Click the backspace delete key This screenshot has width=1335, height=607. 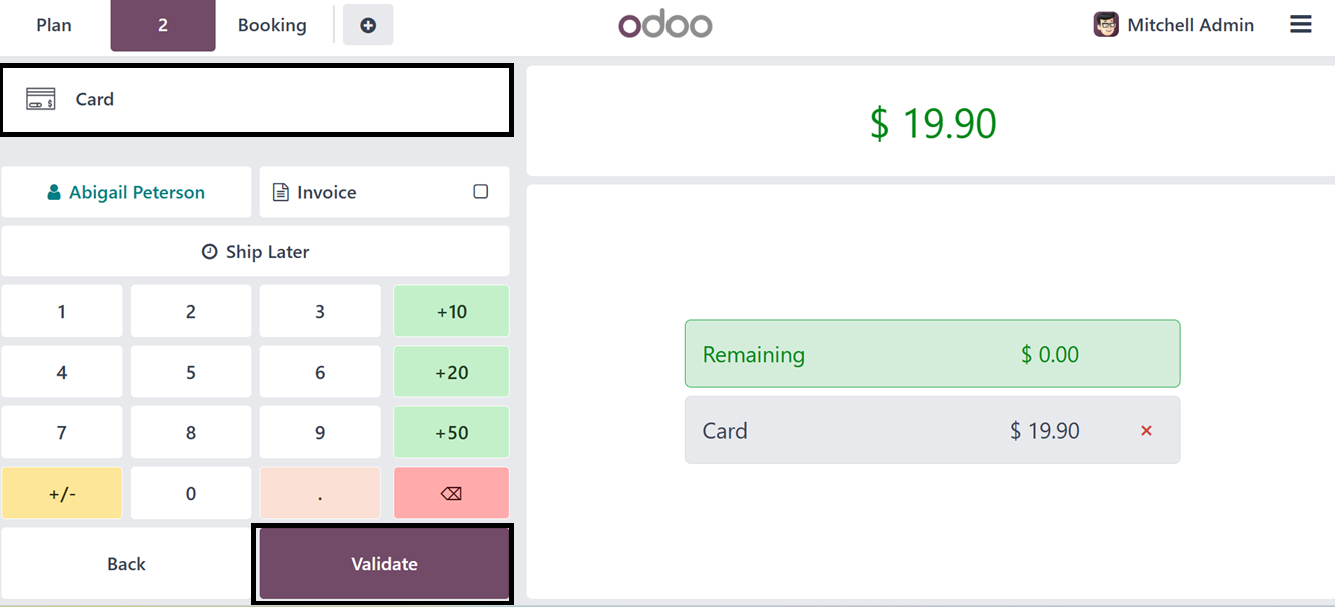pos(451,493)
